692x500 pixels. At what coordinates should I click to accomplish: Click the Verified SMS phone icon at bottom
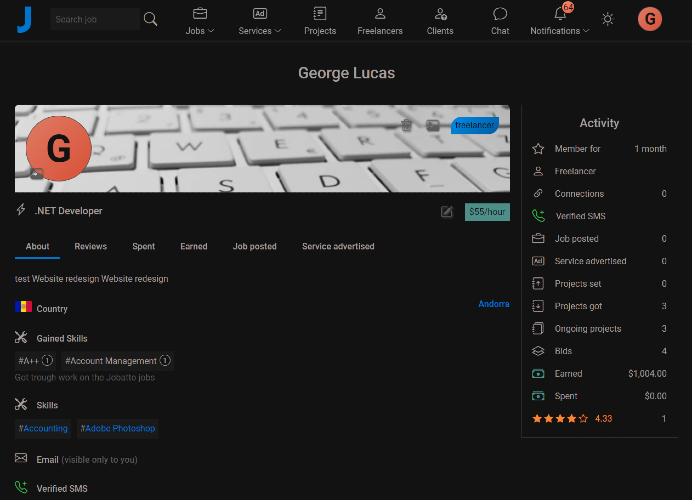pos(21,487)
